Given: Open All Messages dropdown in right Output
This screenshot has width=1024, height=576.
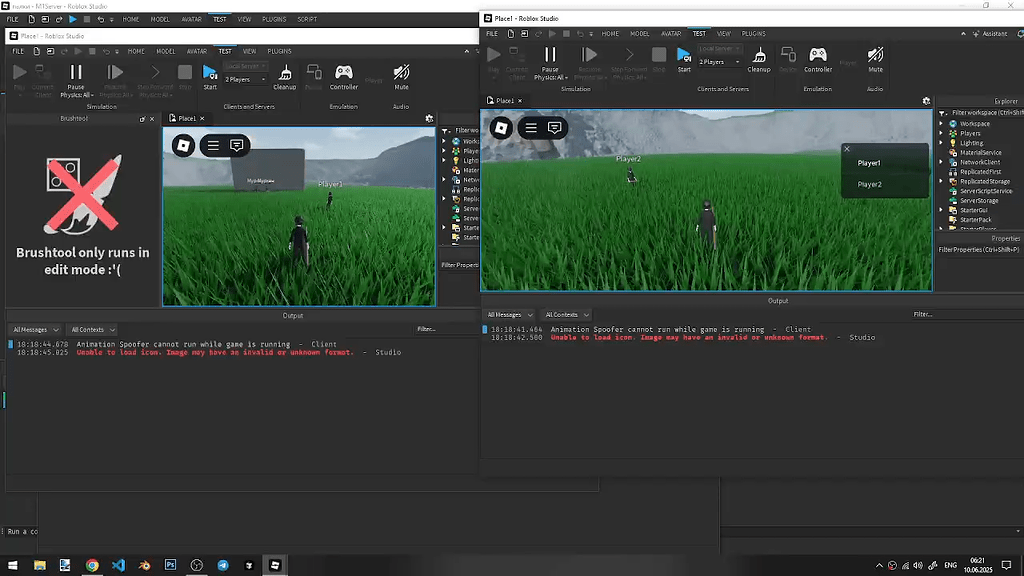Looking at the screenshot, I should coord(509,315).
